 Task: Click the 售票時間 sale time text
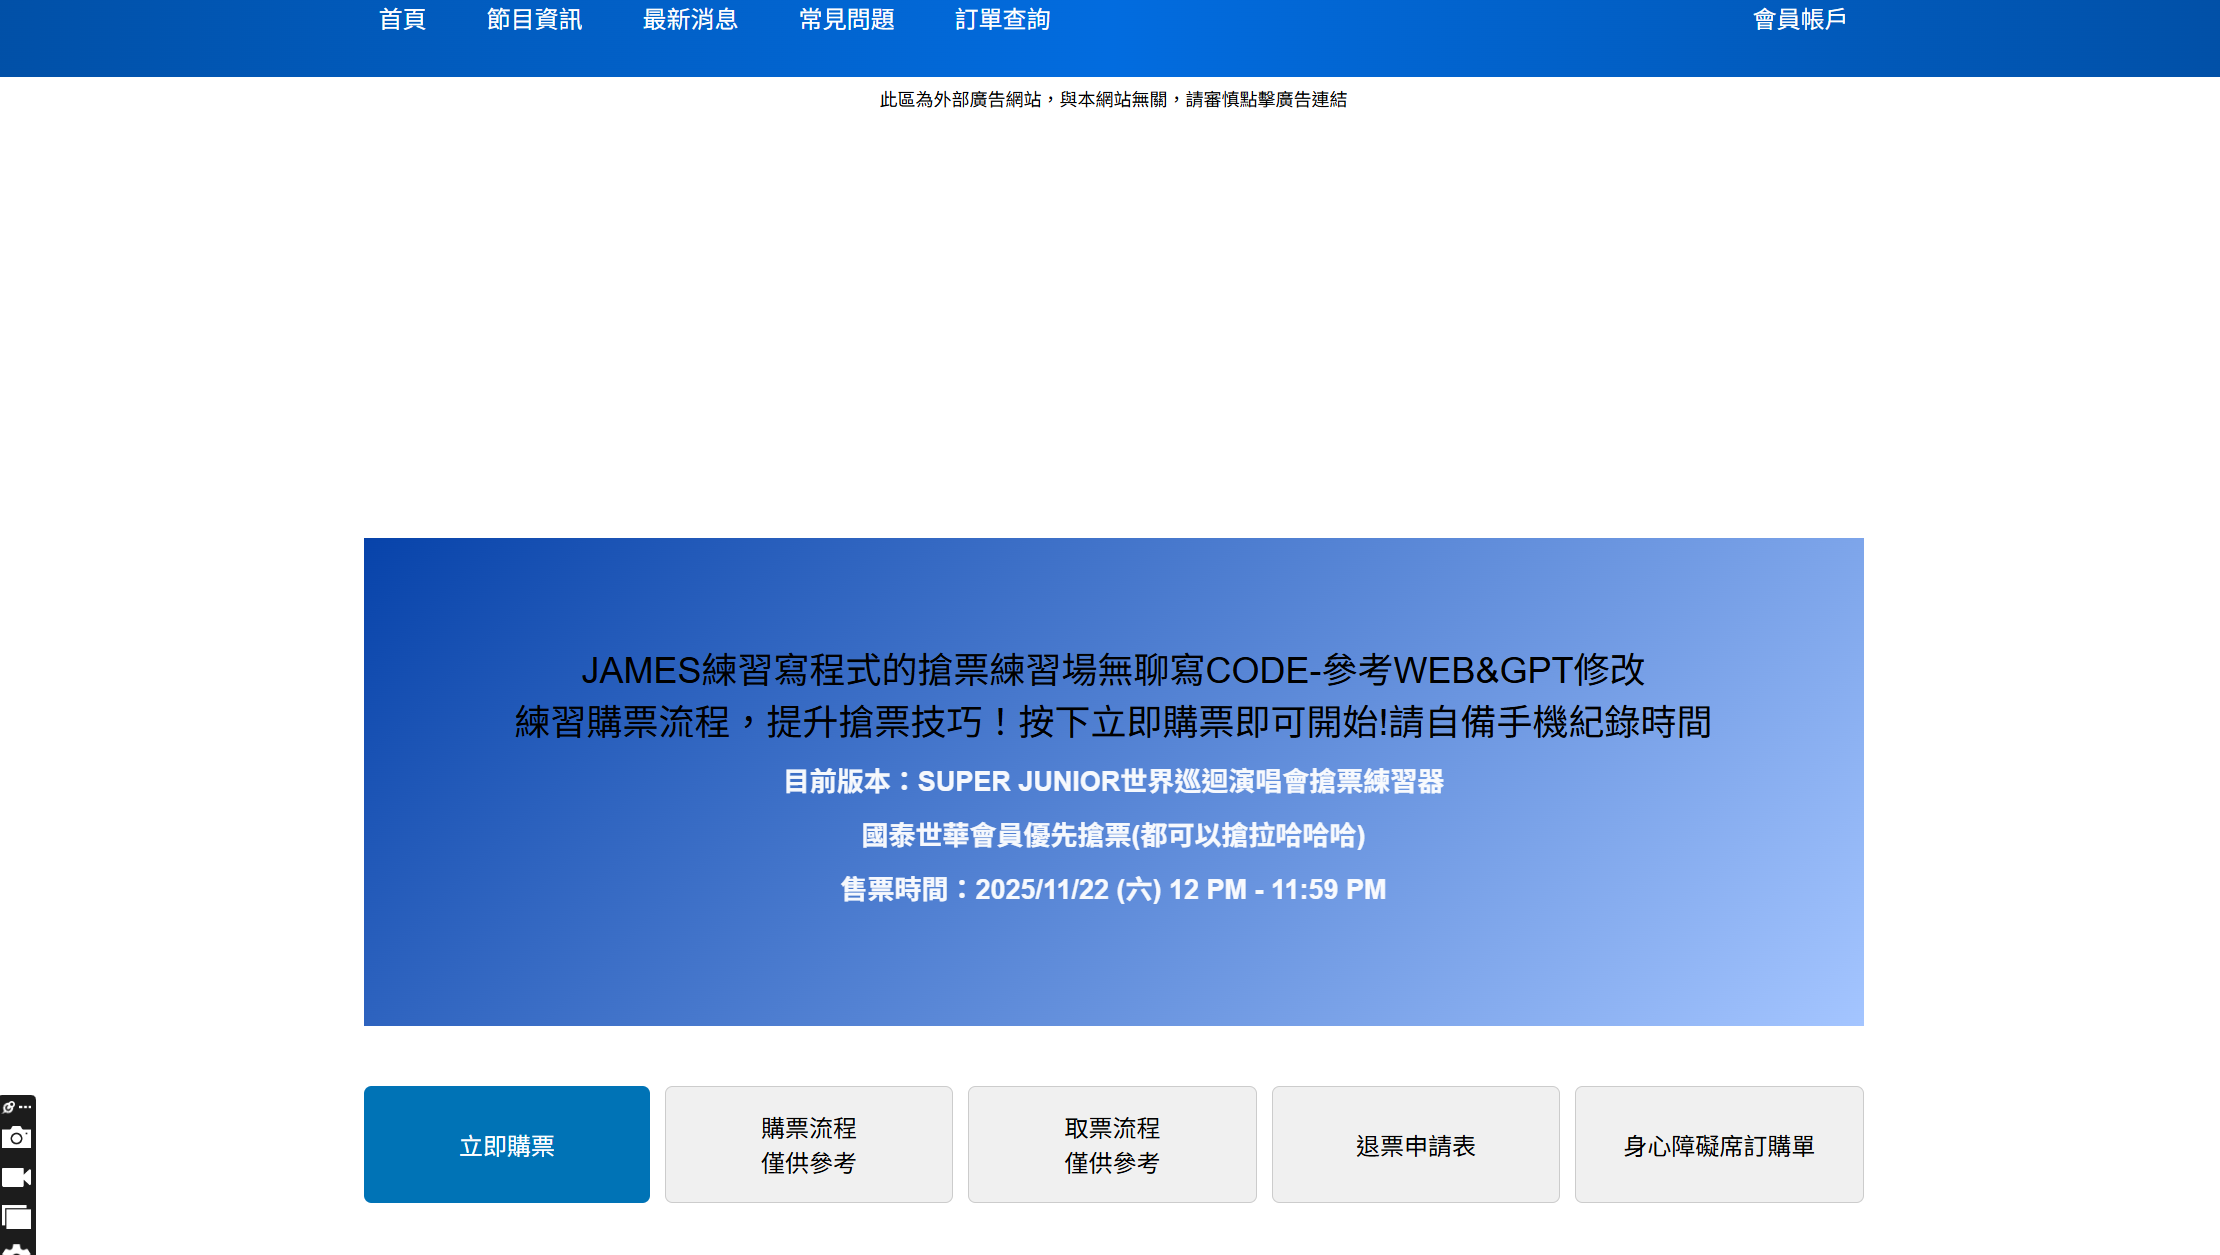[x=1112, y=889]
